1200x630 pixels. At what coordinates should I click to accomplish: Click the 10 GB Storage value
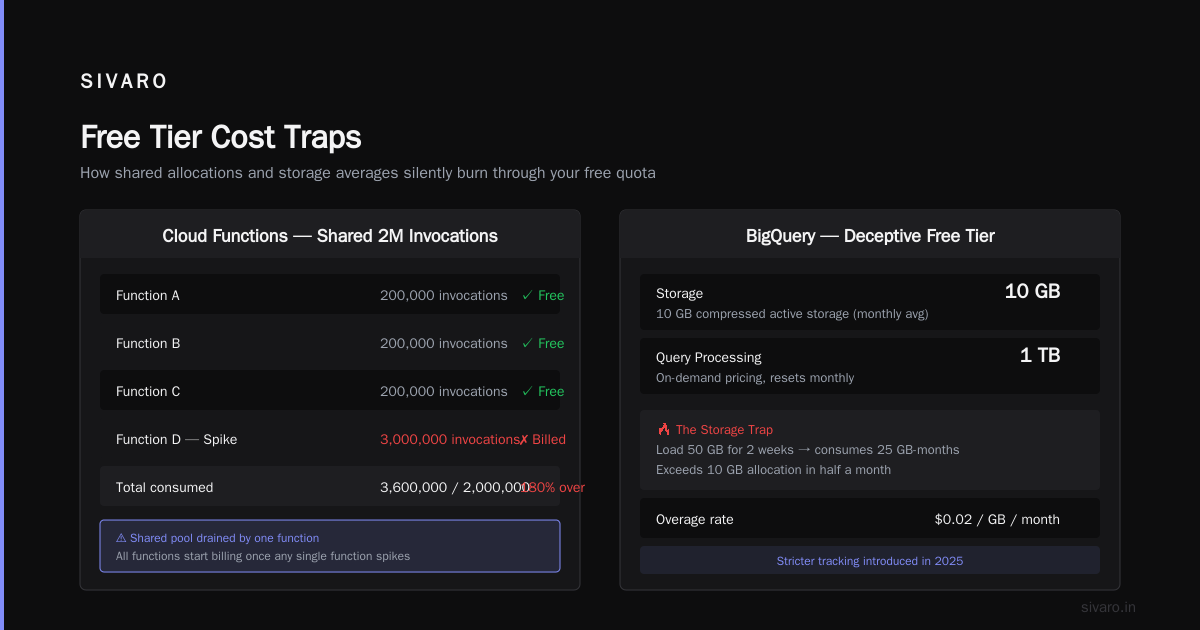click(1032, 292)
